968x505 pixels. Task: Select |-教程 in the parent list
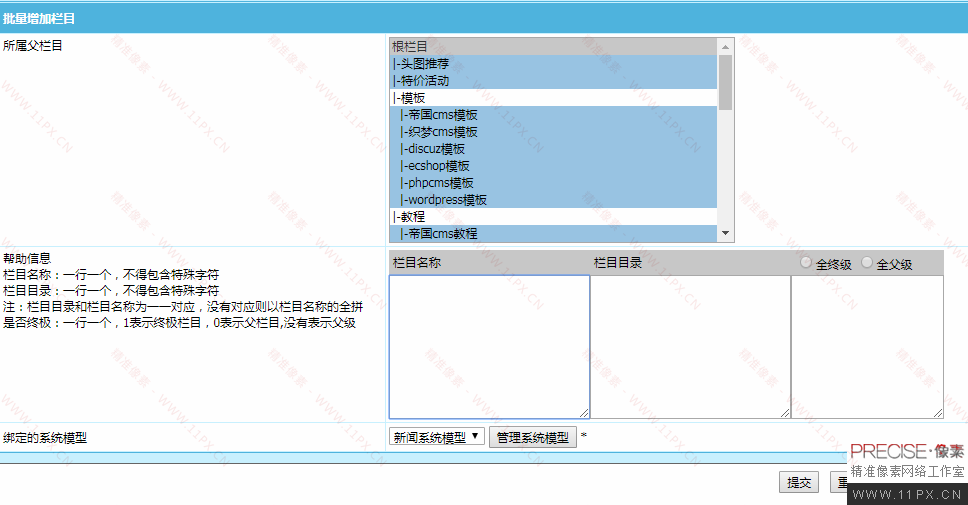[553, 217]
